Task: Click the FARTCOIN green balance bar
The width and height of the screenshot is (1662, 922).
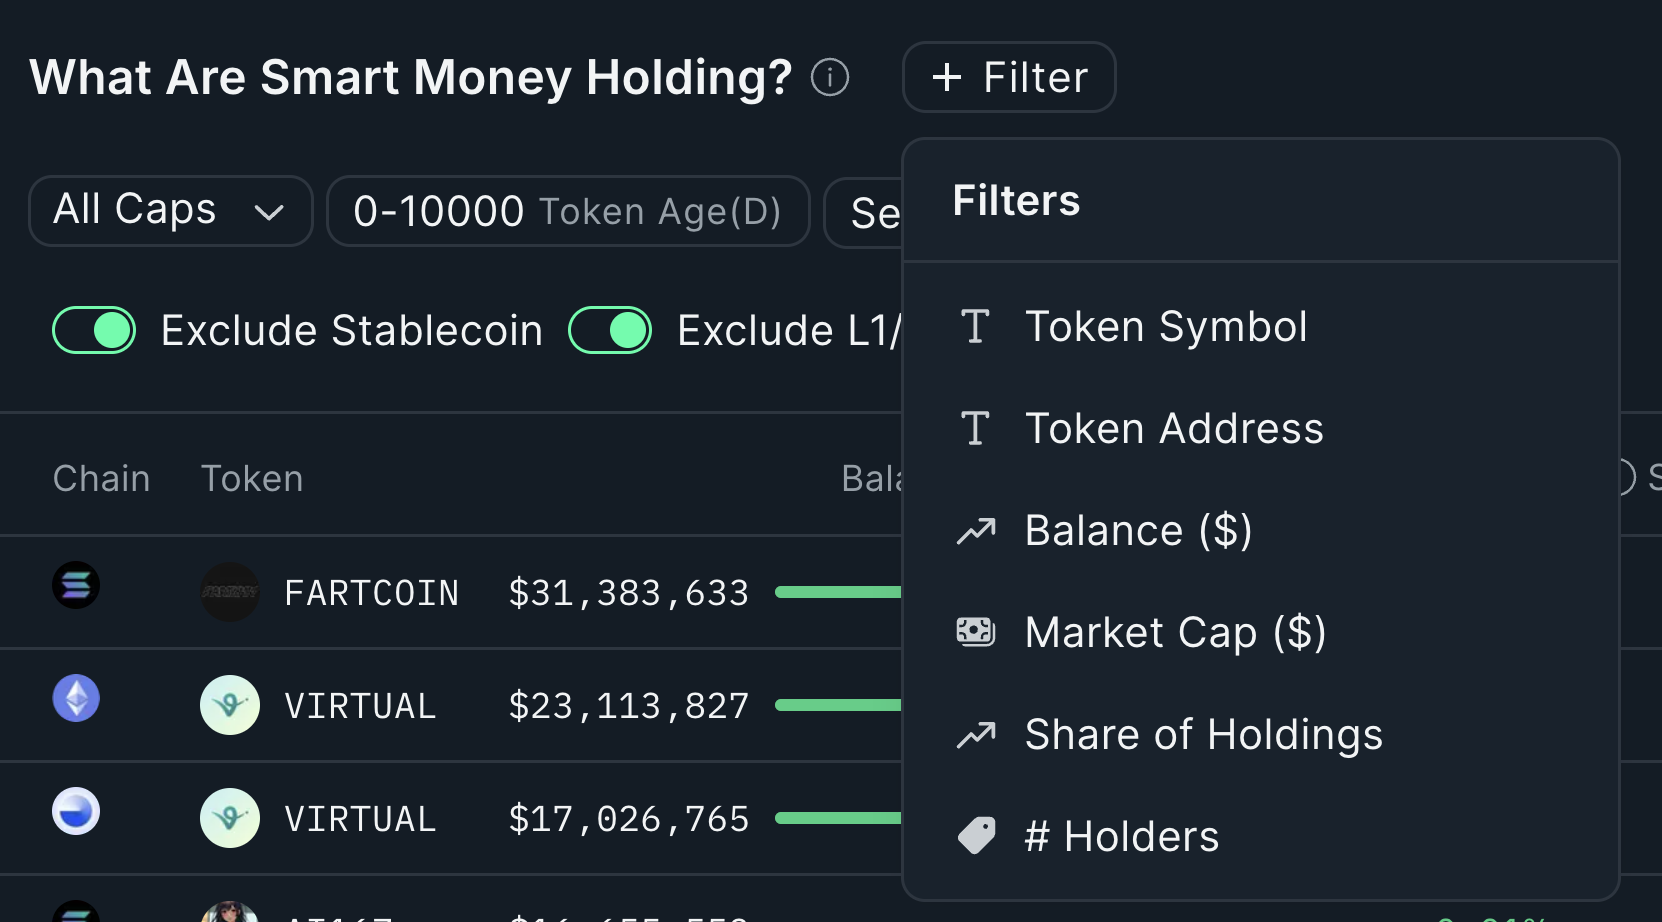Action: 838,592
